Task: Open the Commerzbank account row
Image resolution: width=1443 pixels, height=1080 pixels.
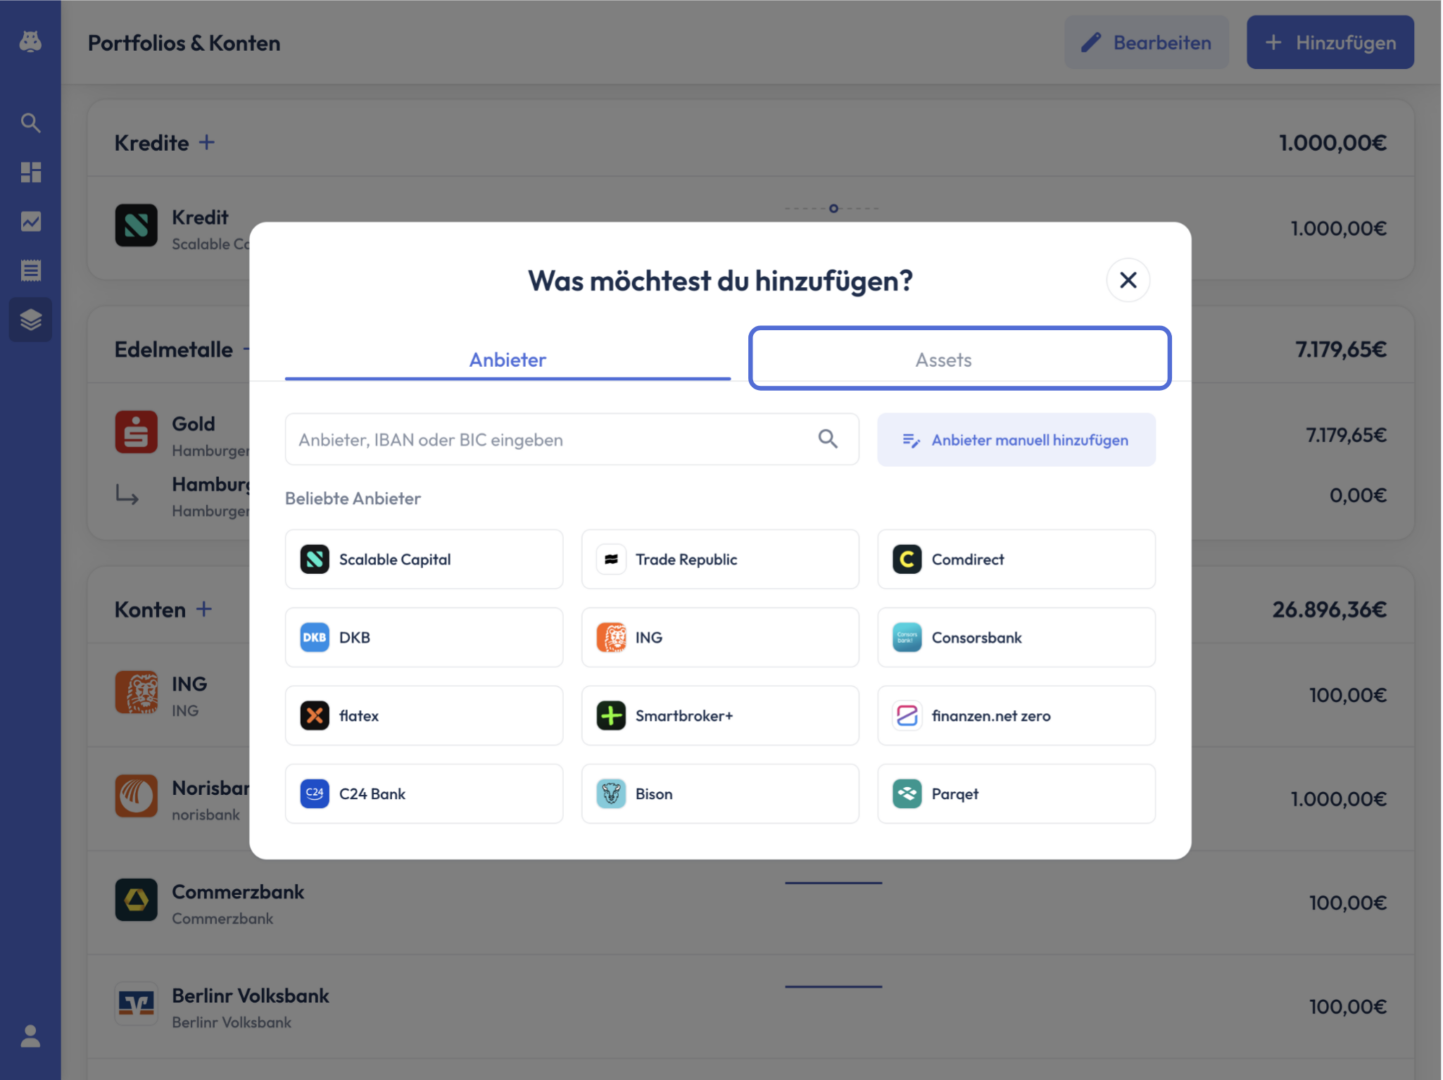Action: click(x=751, y=903)
